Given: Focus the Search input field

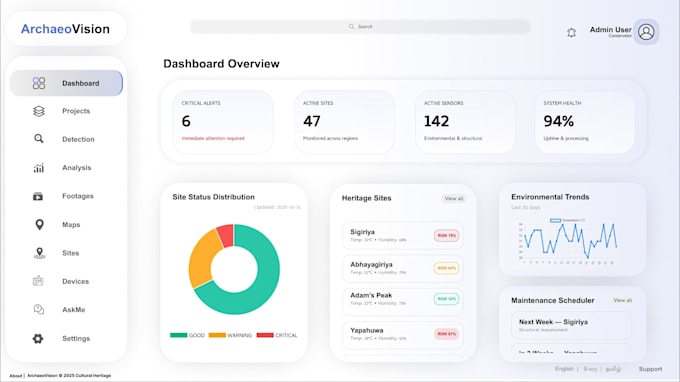Looking at the screenshot, I should coord(360,26).
